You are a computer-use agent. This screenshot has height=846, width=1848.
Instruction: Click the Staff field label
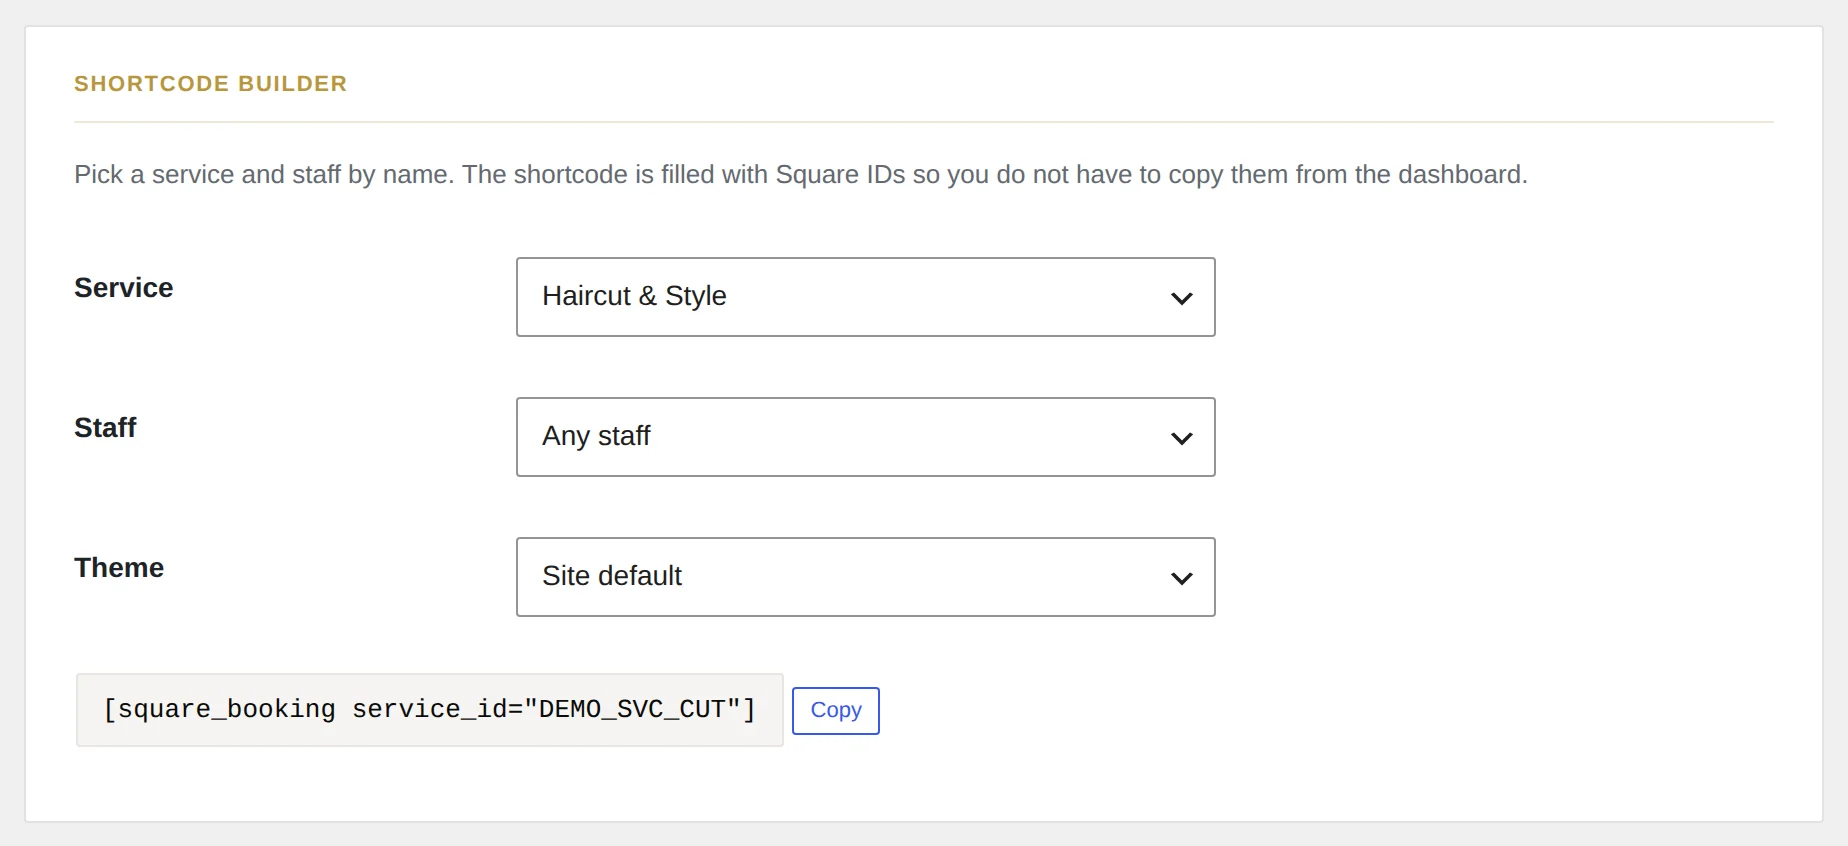click(105, 428)
